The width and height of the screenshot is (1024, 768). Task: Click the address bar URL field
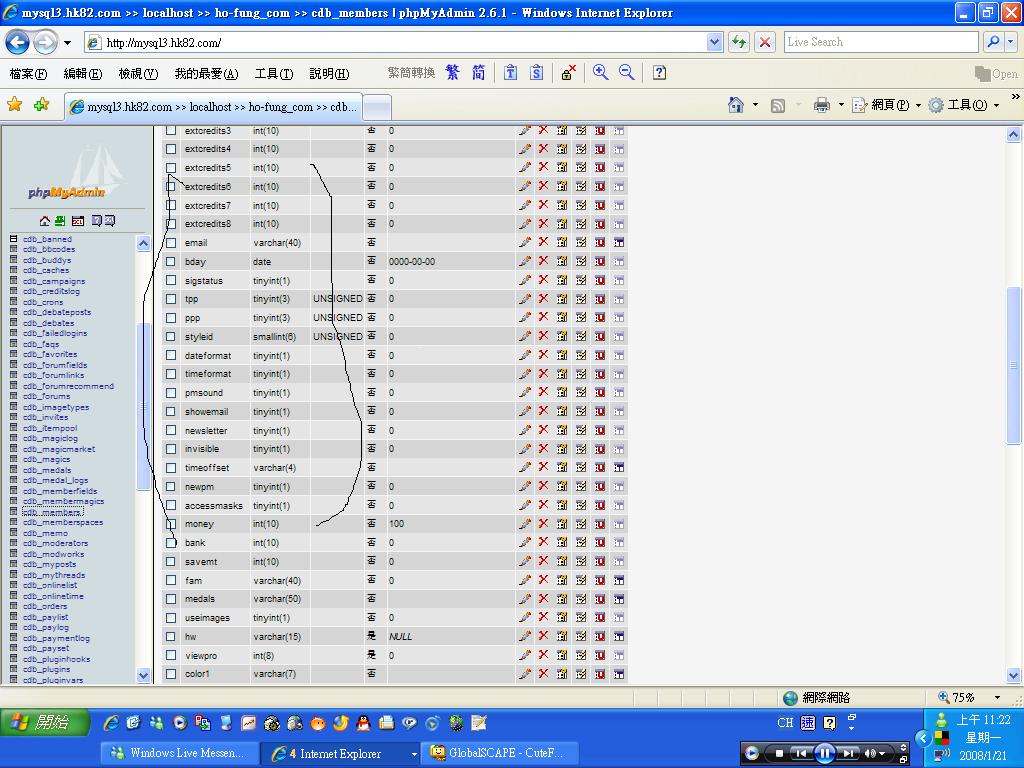(x=403, y=42)
